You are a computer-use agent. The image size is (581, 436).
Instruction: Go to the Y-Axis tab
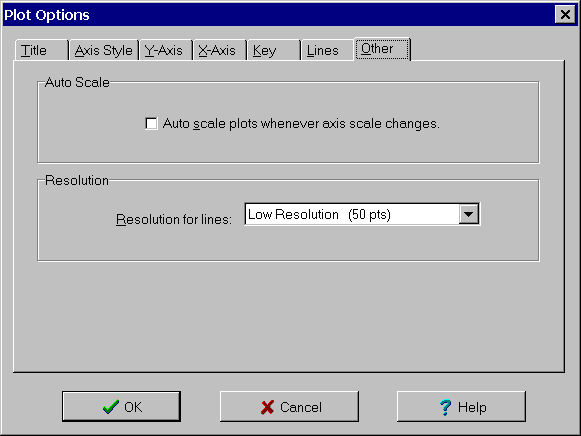pyautogui.click(x=165, y=50)
